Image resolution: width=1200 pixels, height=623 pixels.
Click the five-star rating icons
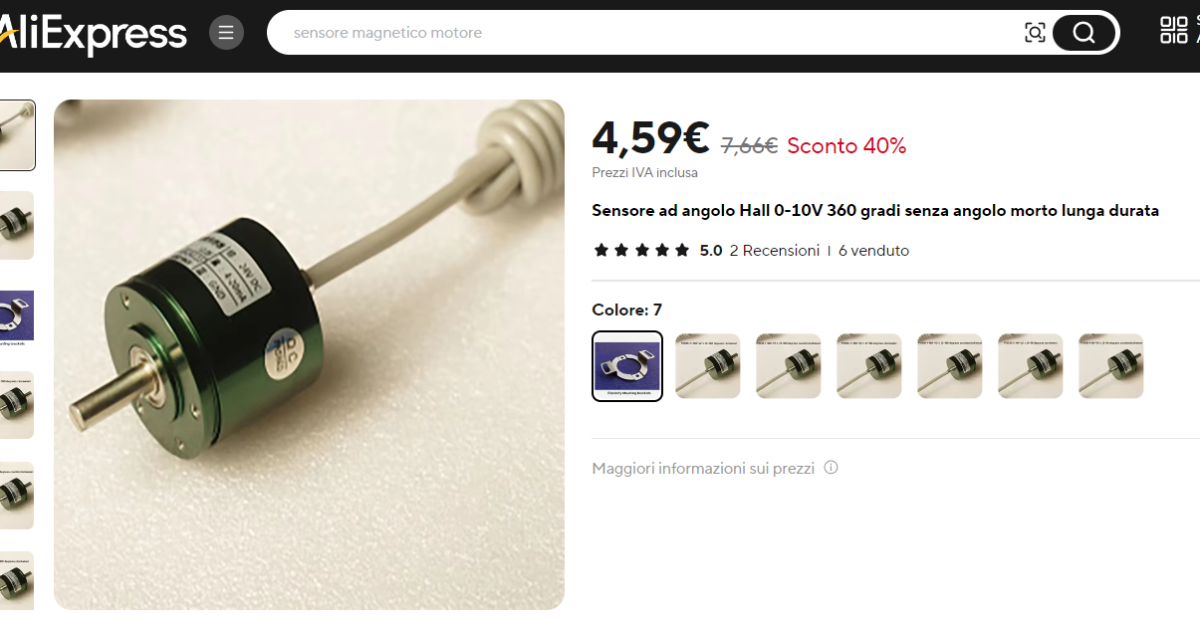[641, 250]
